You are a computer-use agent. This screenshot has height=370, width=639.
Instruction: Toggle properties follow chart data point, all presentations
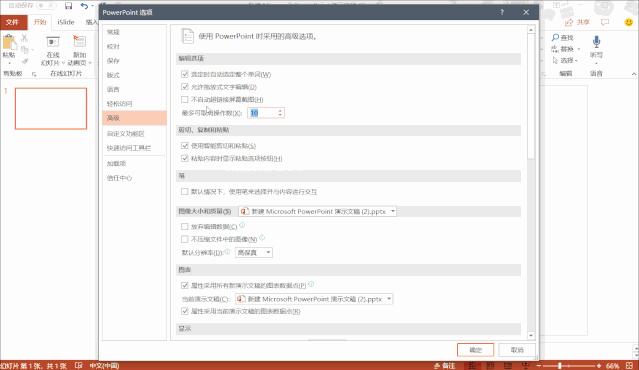click(185, 285)
